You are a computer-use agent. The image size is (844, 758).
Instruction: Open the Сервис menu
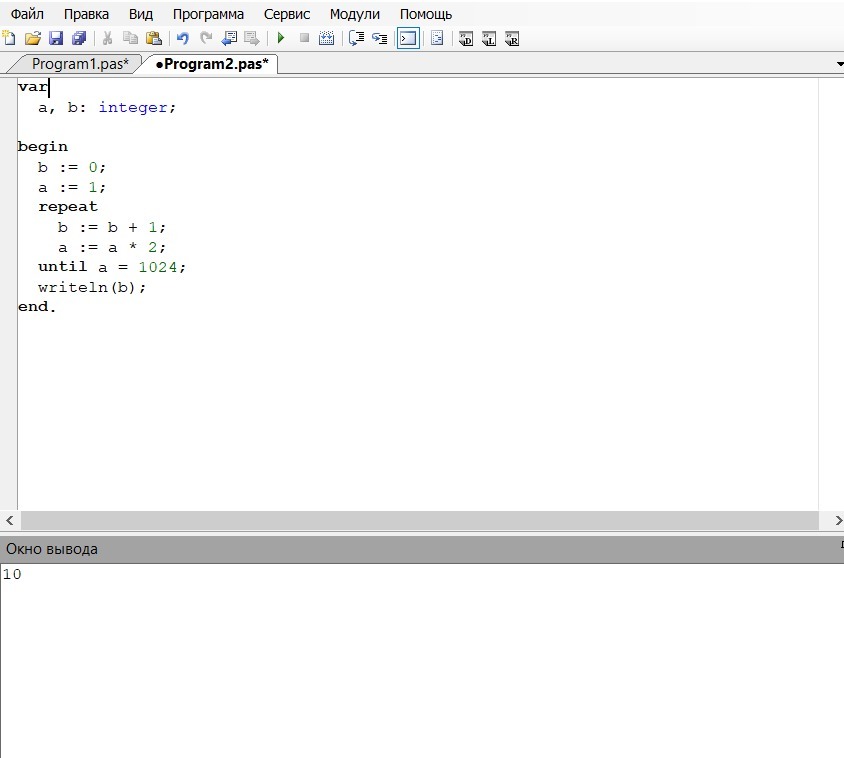coord(287,14)
